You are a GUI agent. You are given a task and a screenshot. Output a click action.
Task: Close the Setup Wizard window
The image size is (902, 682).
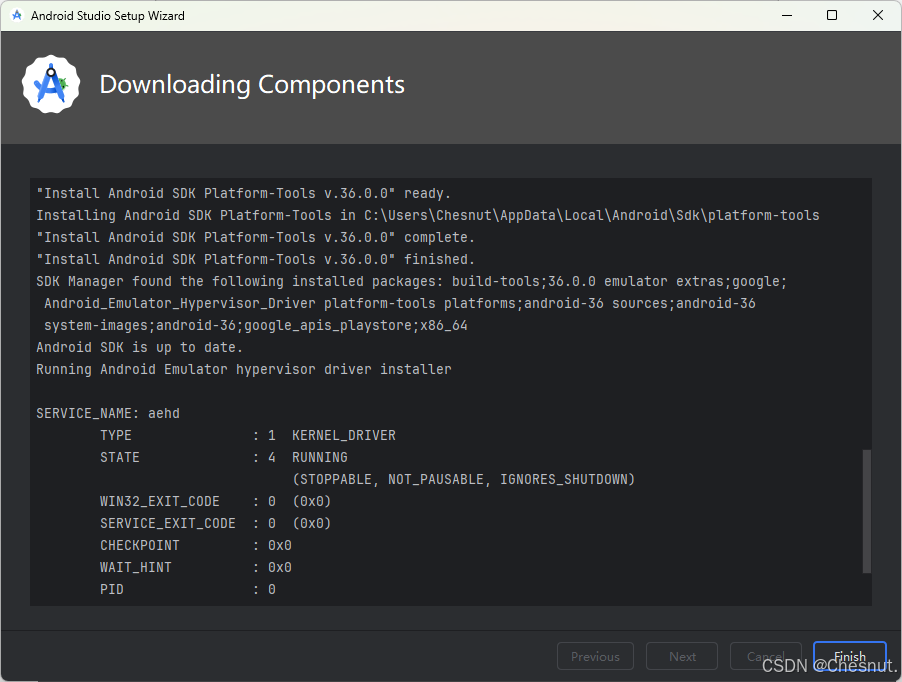tap(877, 16)
